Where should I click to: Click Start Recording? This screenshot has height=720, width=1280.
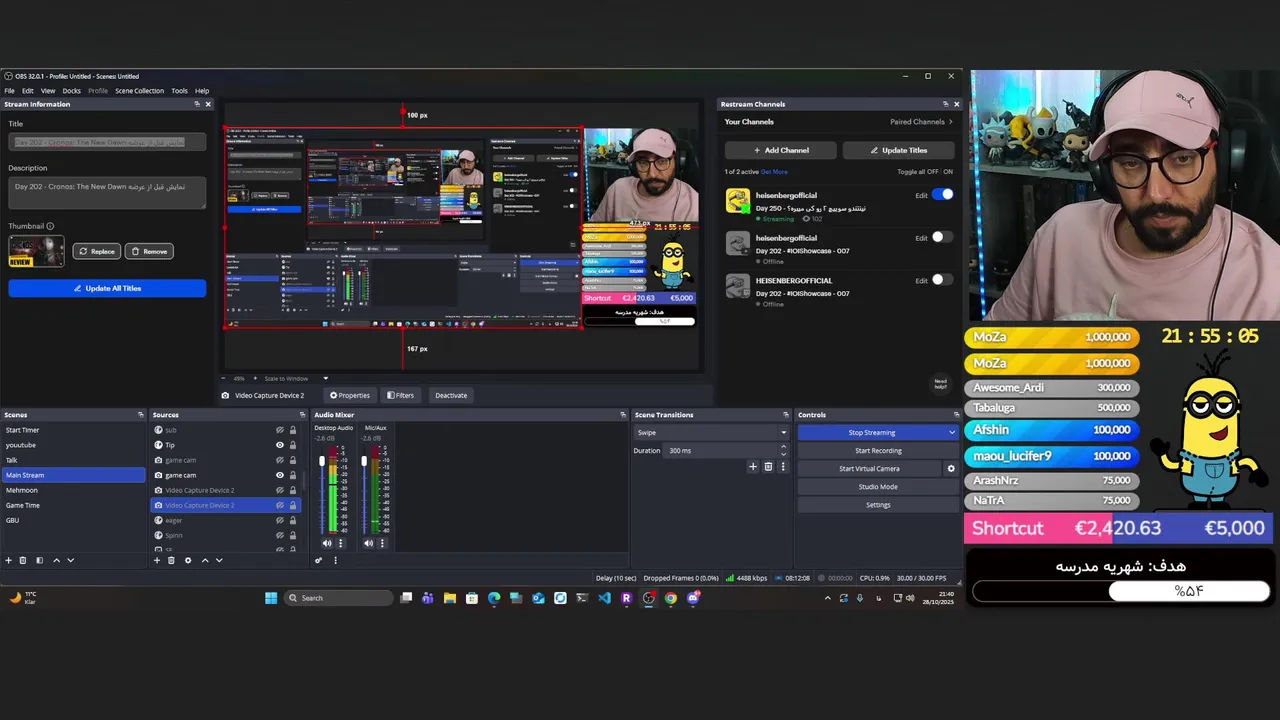coord(878,451)
